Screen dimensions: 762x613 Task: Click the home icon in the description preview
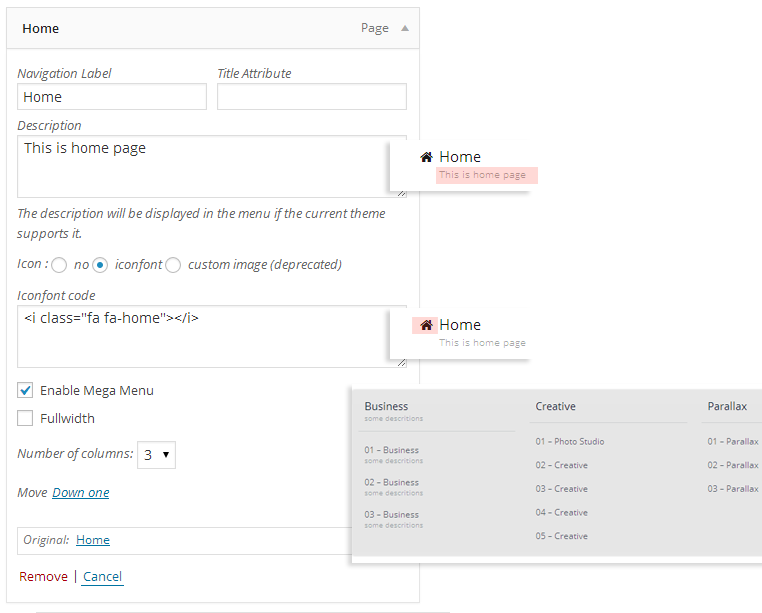click(x=426, y=157)
